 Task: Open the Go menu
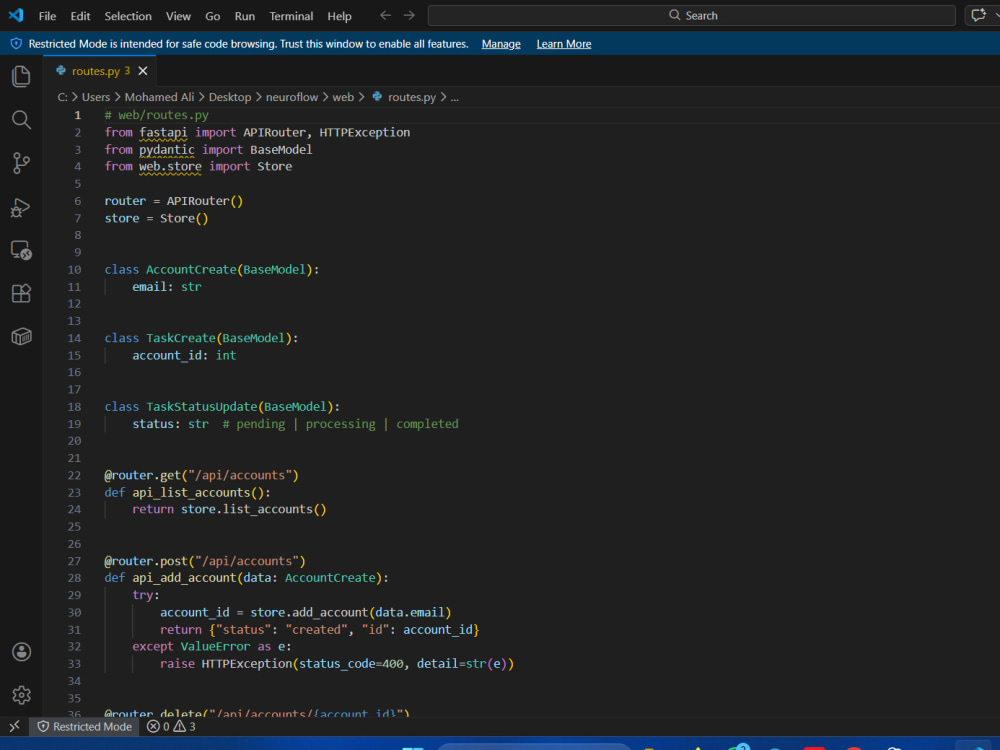click(212, 16)
